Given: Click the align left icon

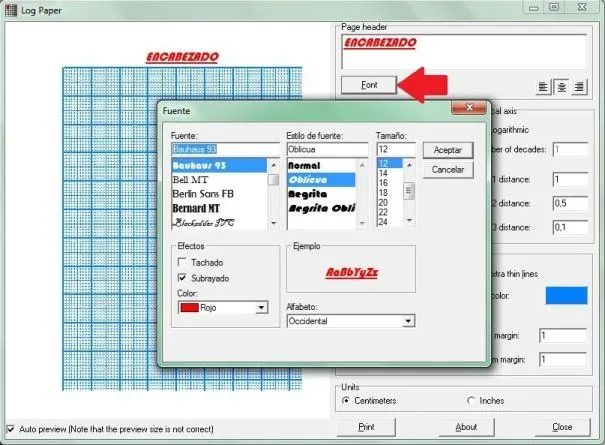Looking at the screenshot, I should click(544, 86).
